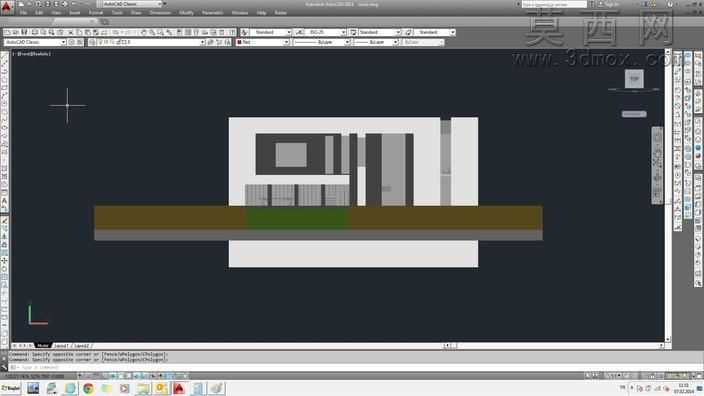The width and height of the screenshot is (704, 396).
Task: Open the Modify menu
Action: coord(186,13)
